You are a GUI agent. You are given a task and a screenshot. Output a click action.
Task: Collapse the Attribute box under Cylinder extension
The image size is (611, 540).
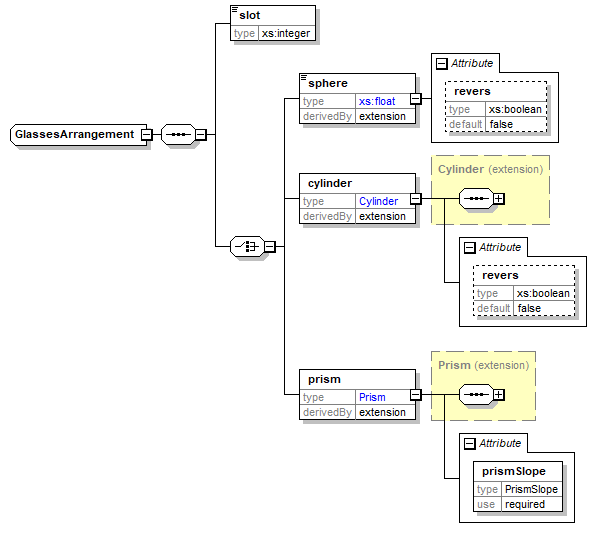pos(469,247)
